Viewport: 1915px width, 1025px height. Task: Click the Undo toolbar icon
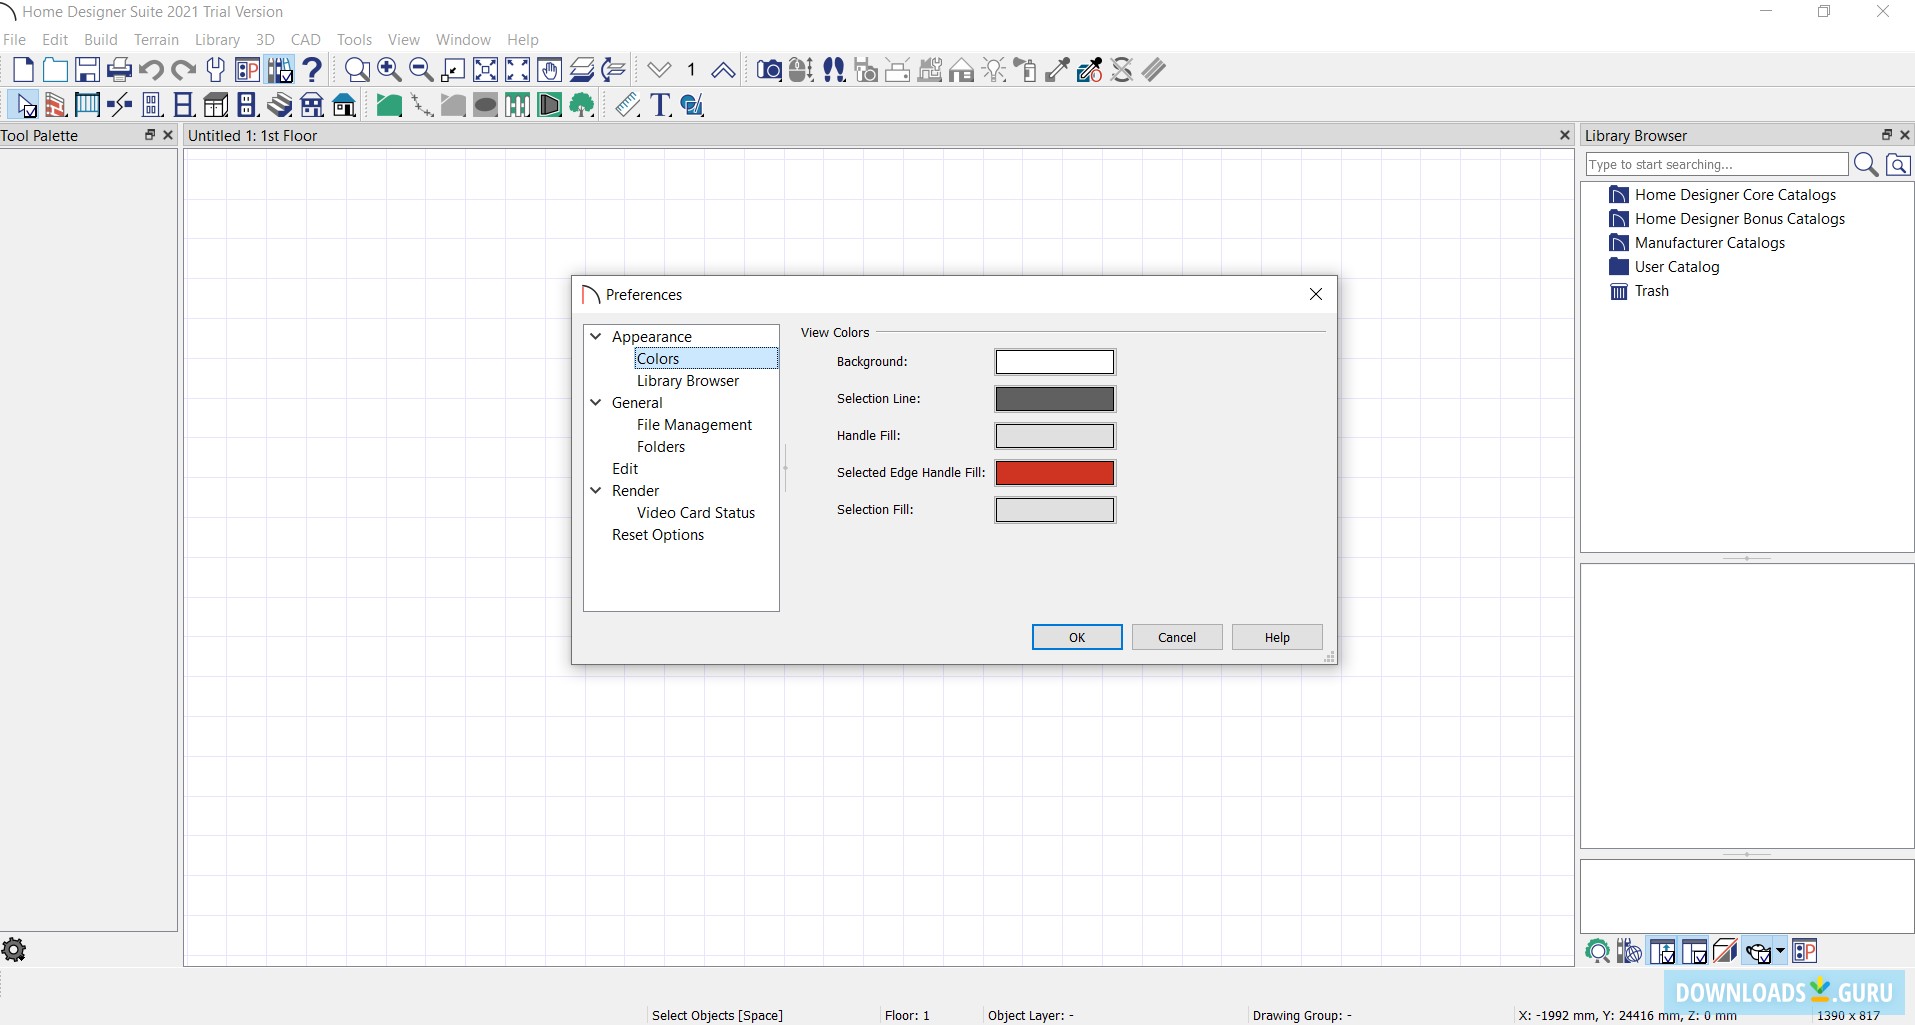tap(151, 70)
